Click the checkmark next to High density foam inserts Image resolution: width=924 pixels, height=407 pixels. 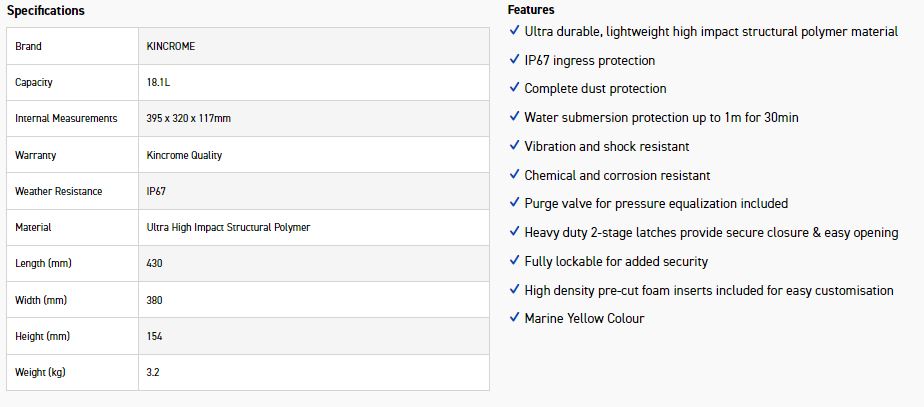(514, 290)
